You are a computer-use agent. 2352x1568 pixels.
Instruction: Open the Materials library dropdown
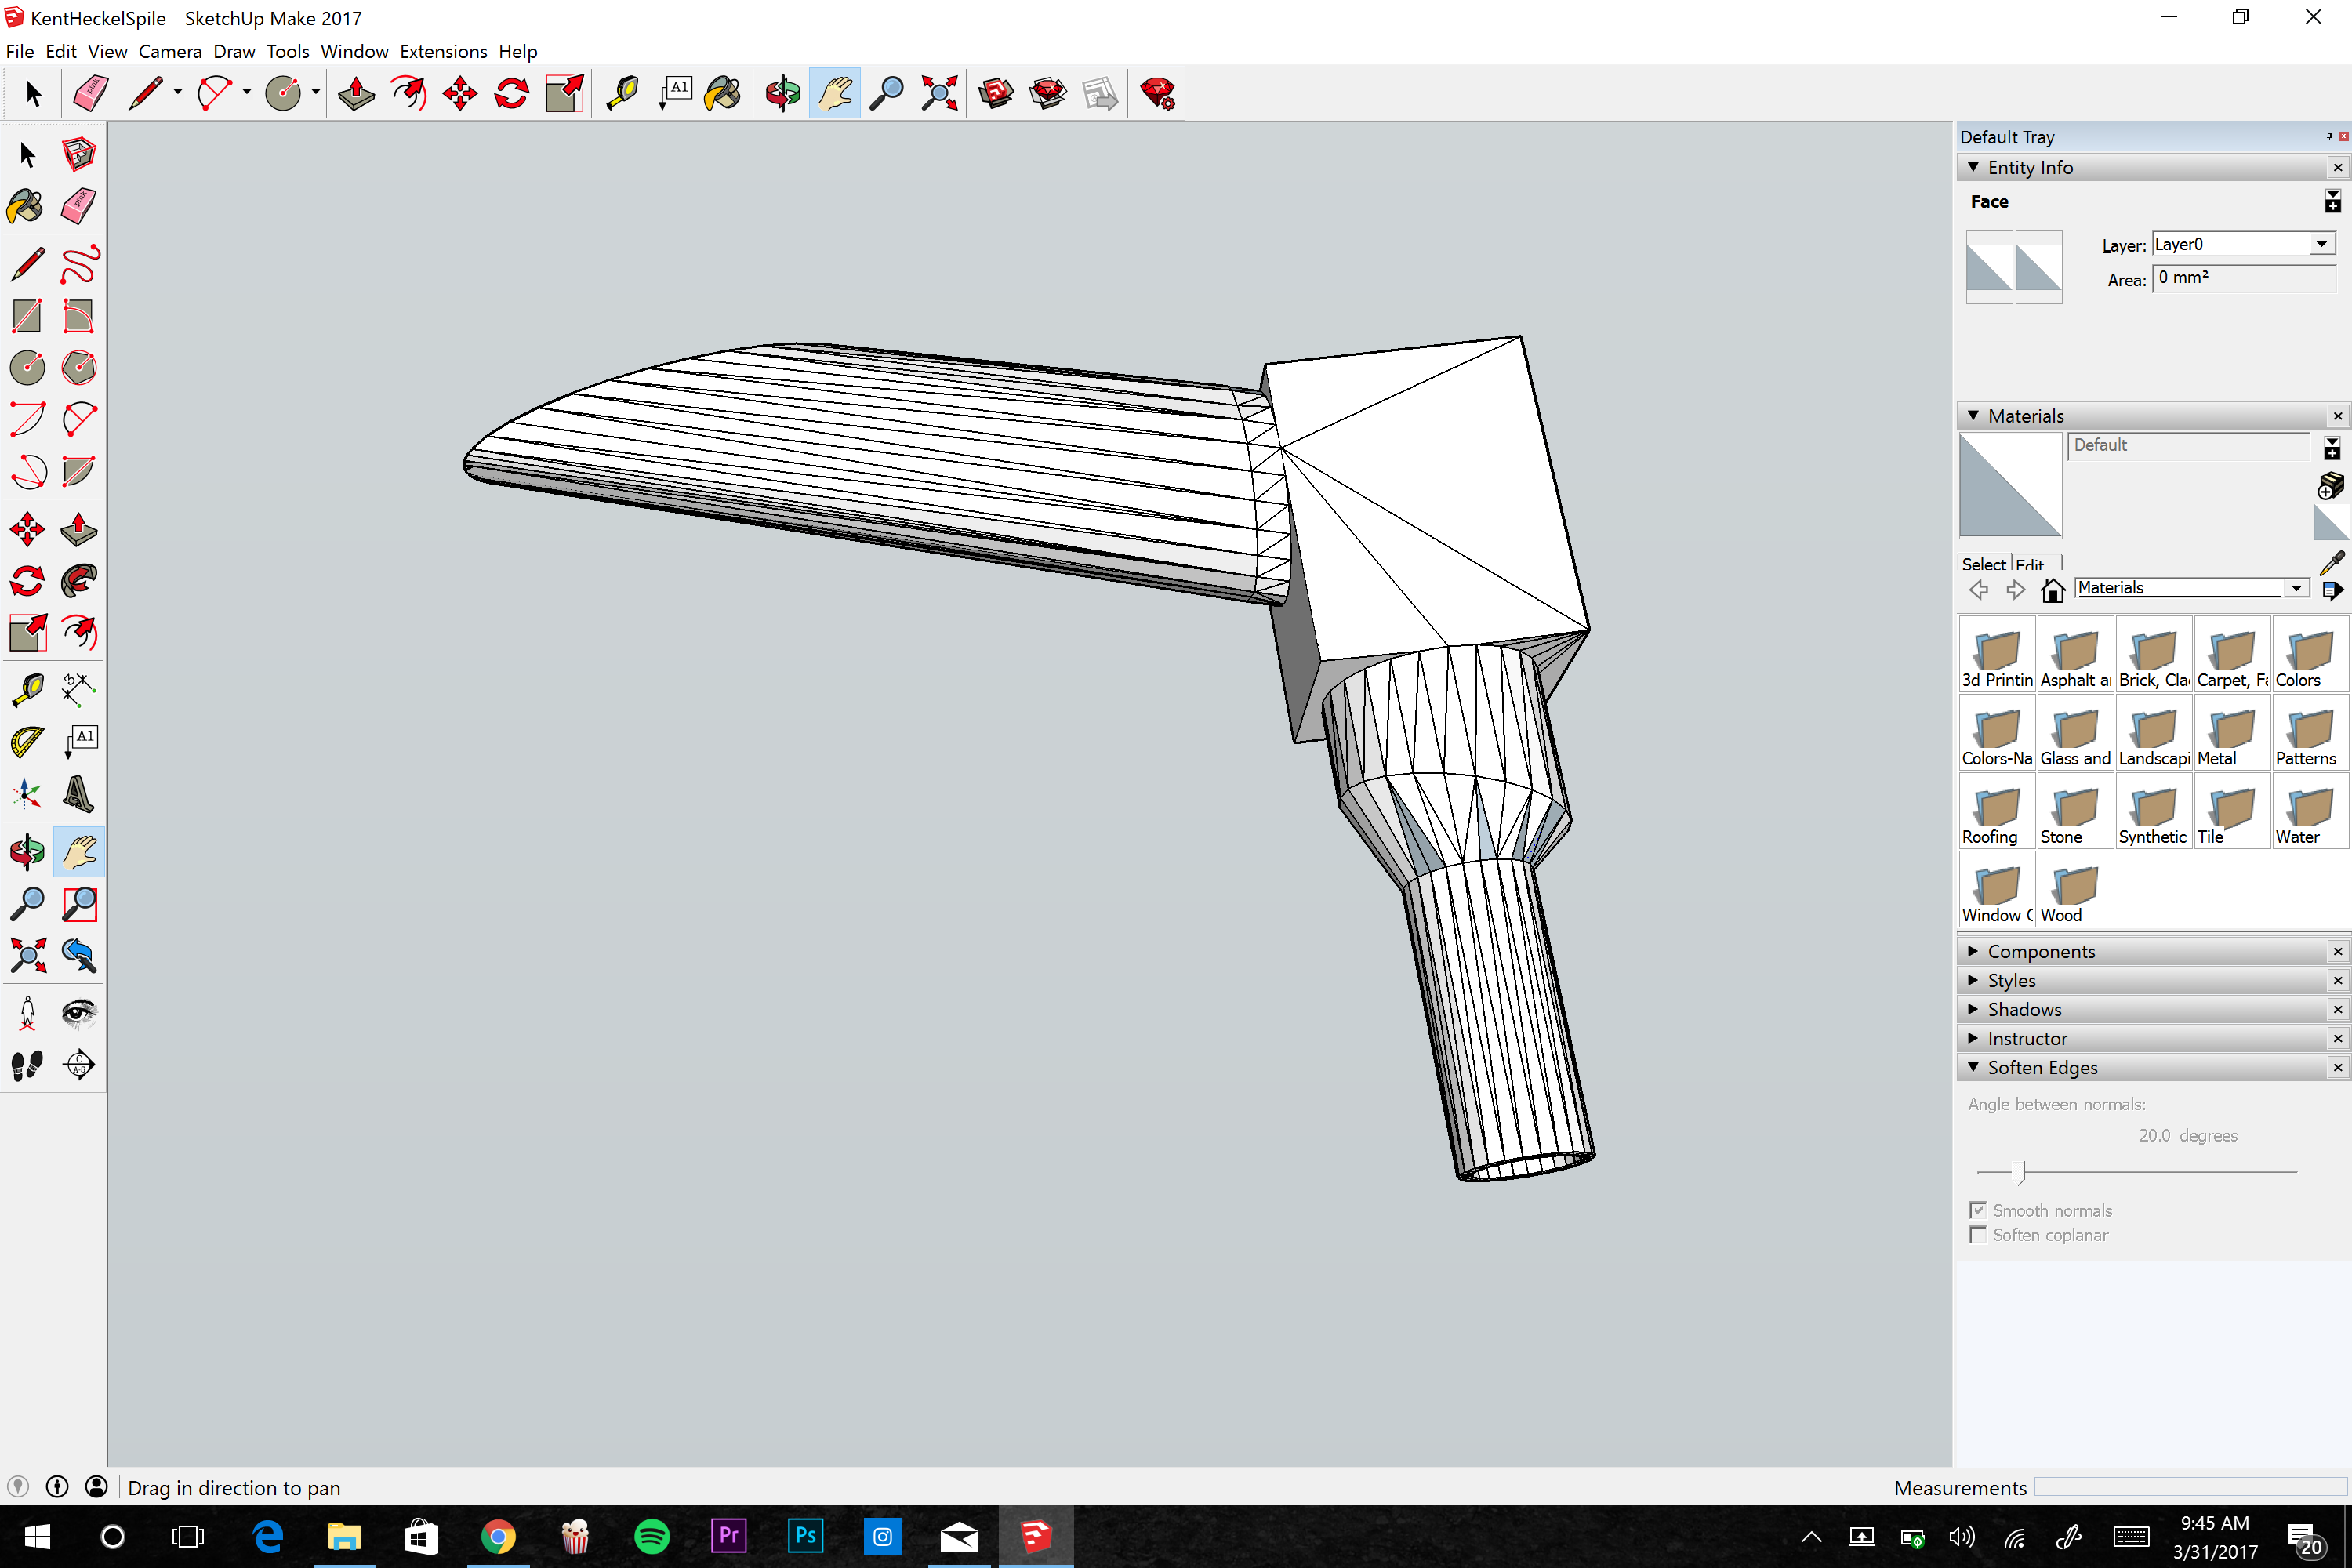[x=2296, y=588]
